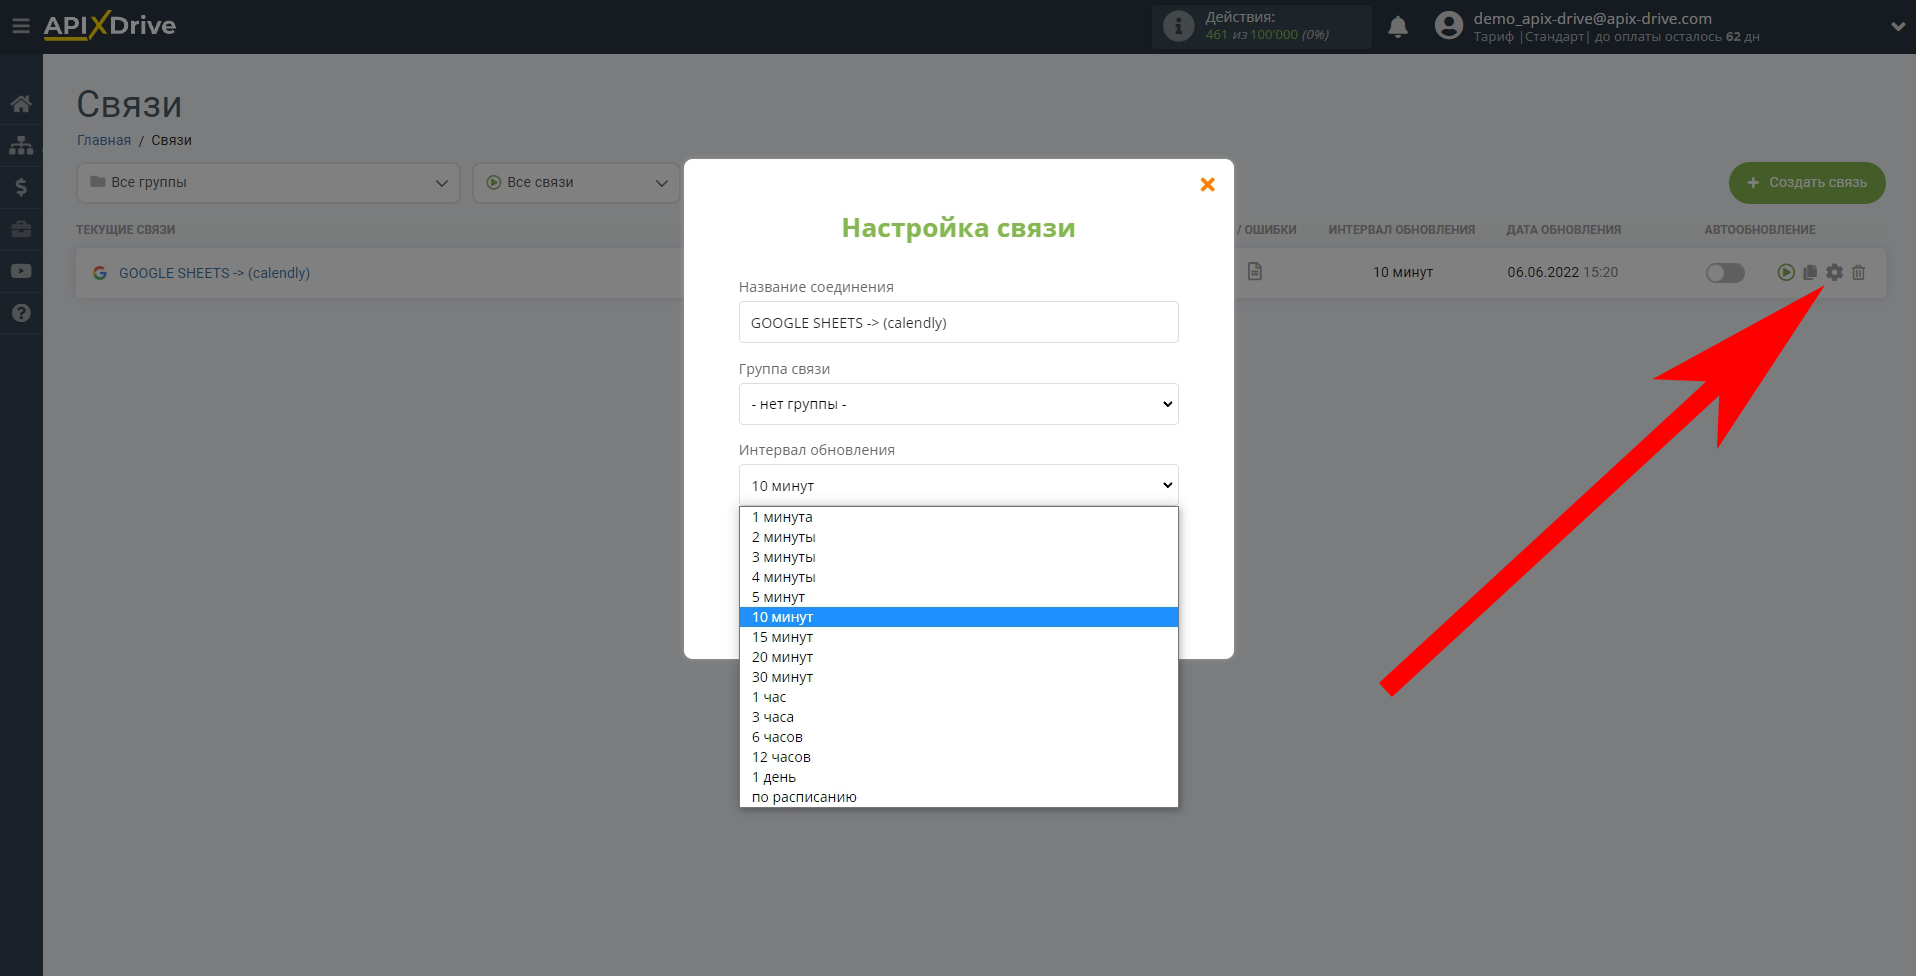Open the briefcase sidebar icon
The width and height of the screenshot is (1916, 976).
pyautogui.click(x=21, y=229)
